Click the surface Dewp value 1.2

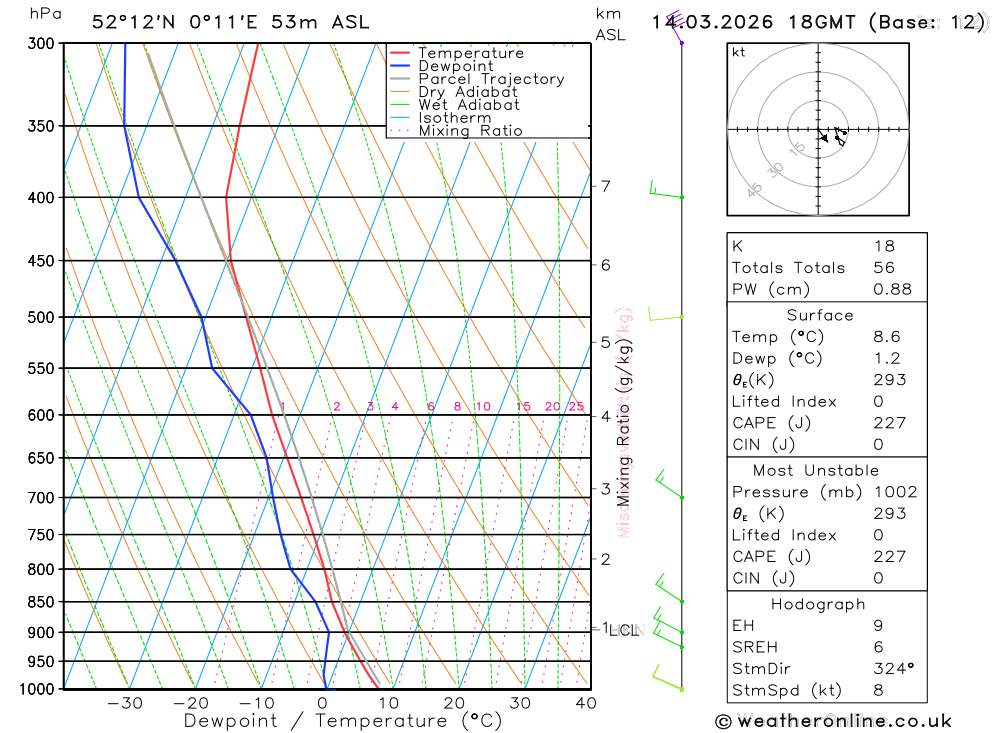887,359
